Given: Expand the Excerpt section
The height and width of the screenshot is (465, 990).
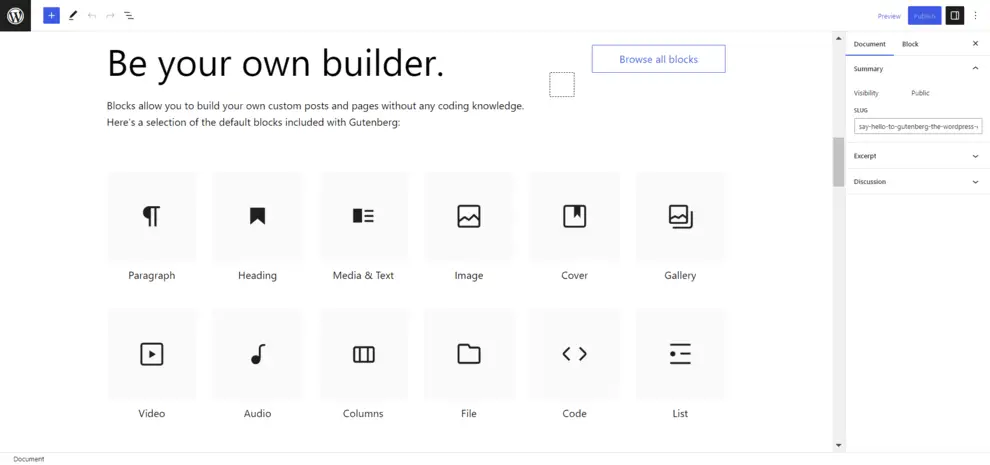Looking at the screenshot, I should click(975, 156).
